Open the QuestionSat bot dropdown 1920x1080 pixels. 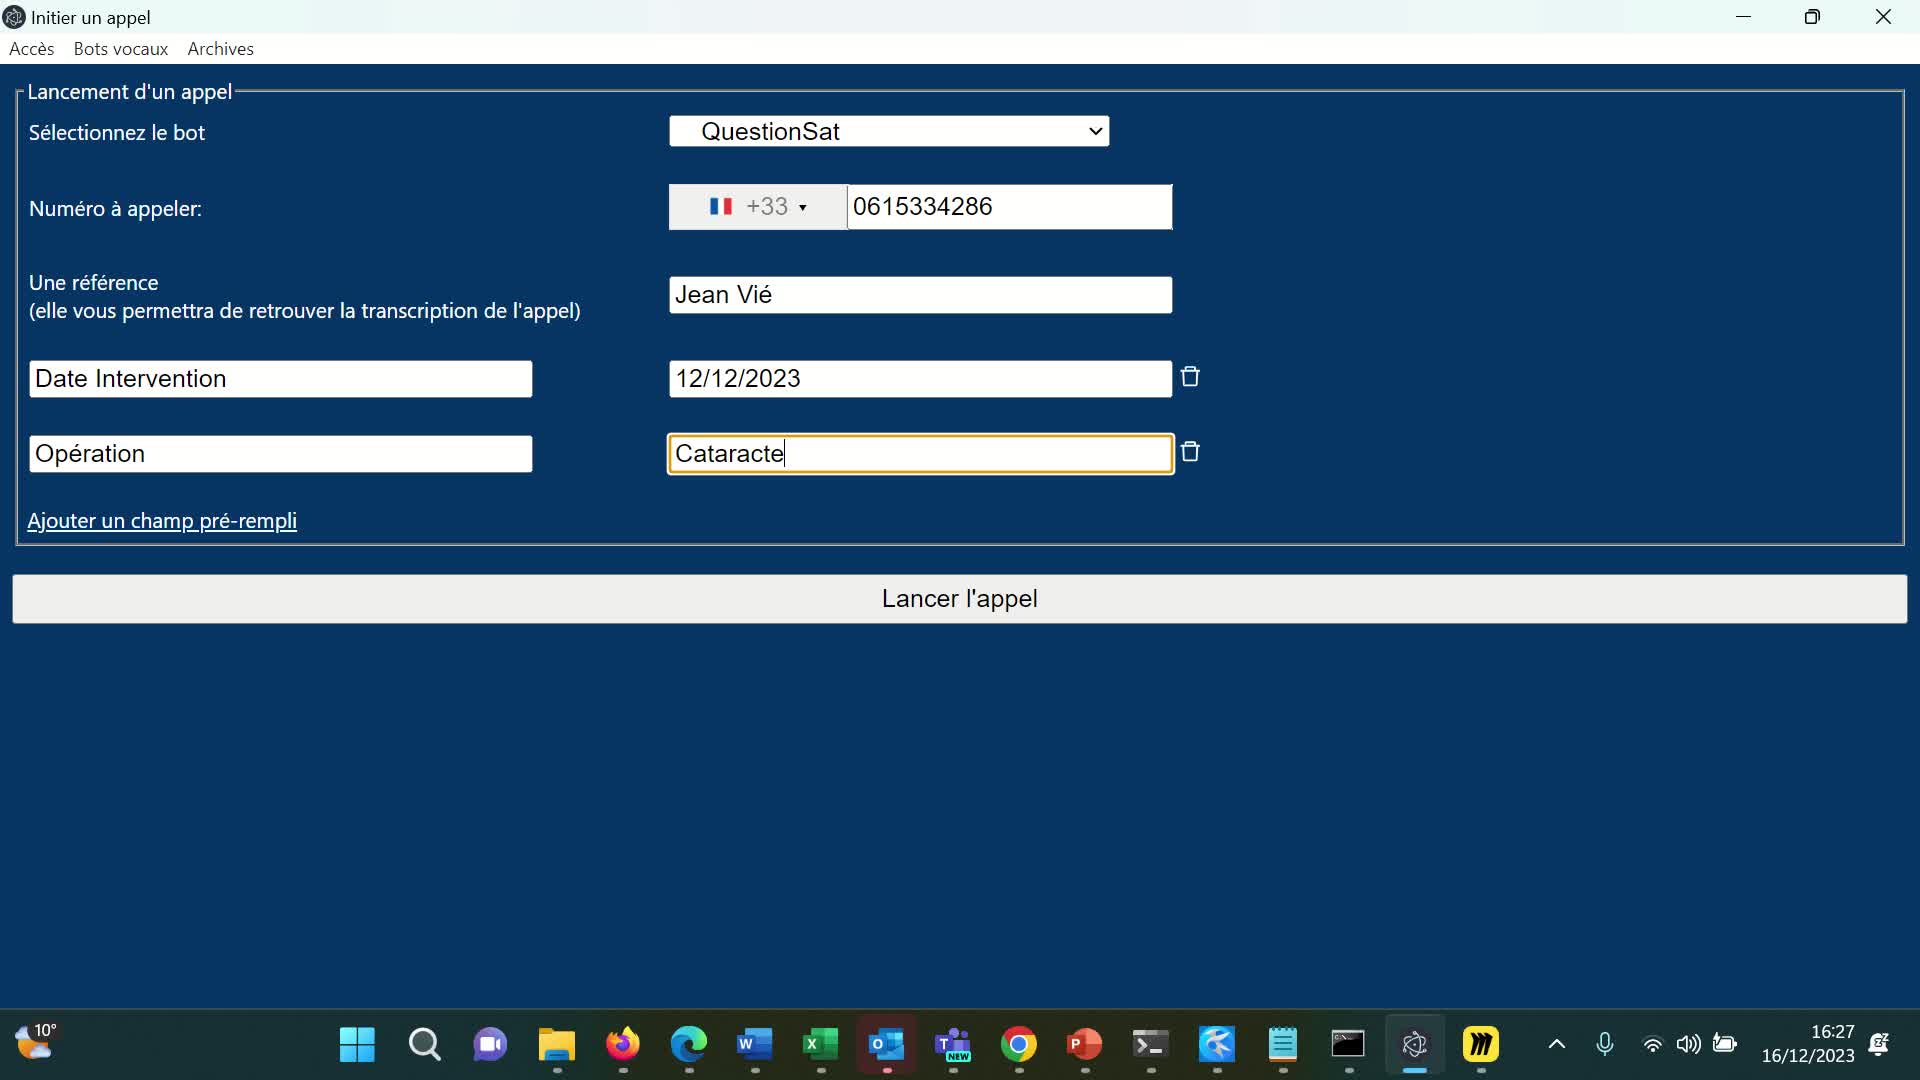tap(889, 131)
